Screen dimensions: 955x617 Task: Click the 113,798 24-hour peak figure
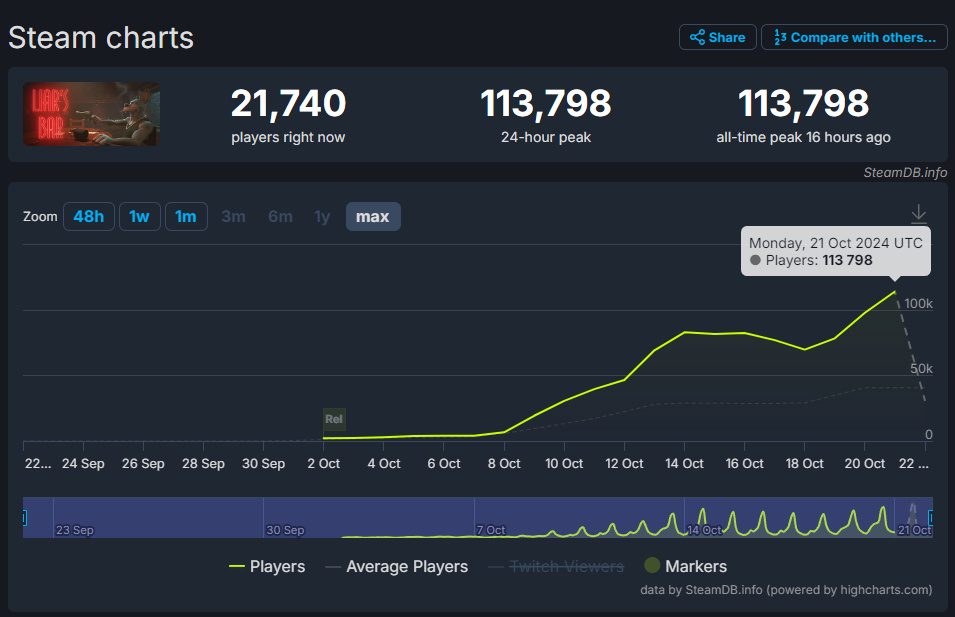pos(546,103)
